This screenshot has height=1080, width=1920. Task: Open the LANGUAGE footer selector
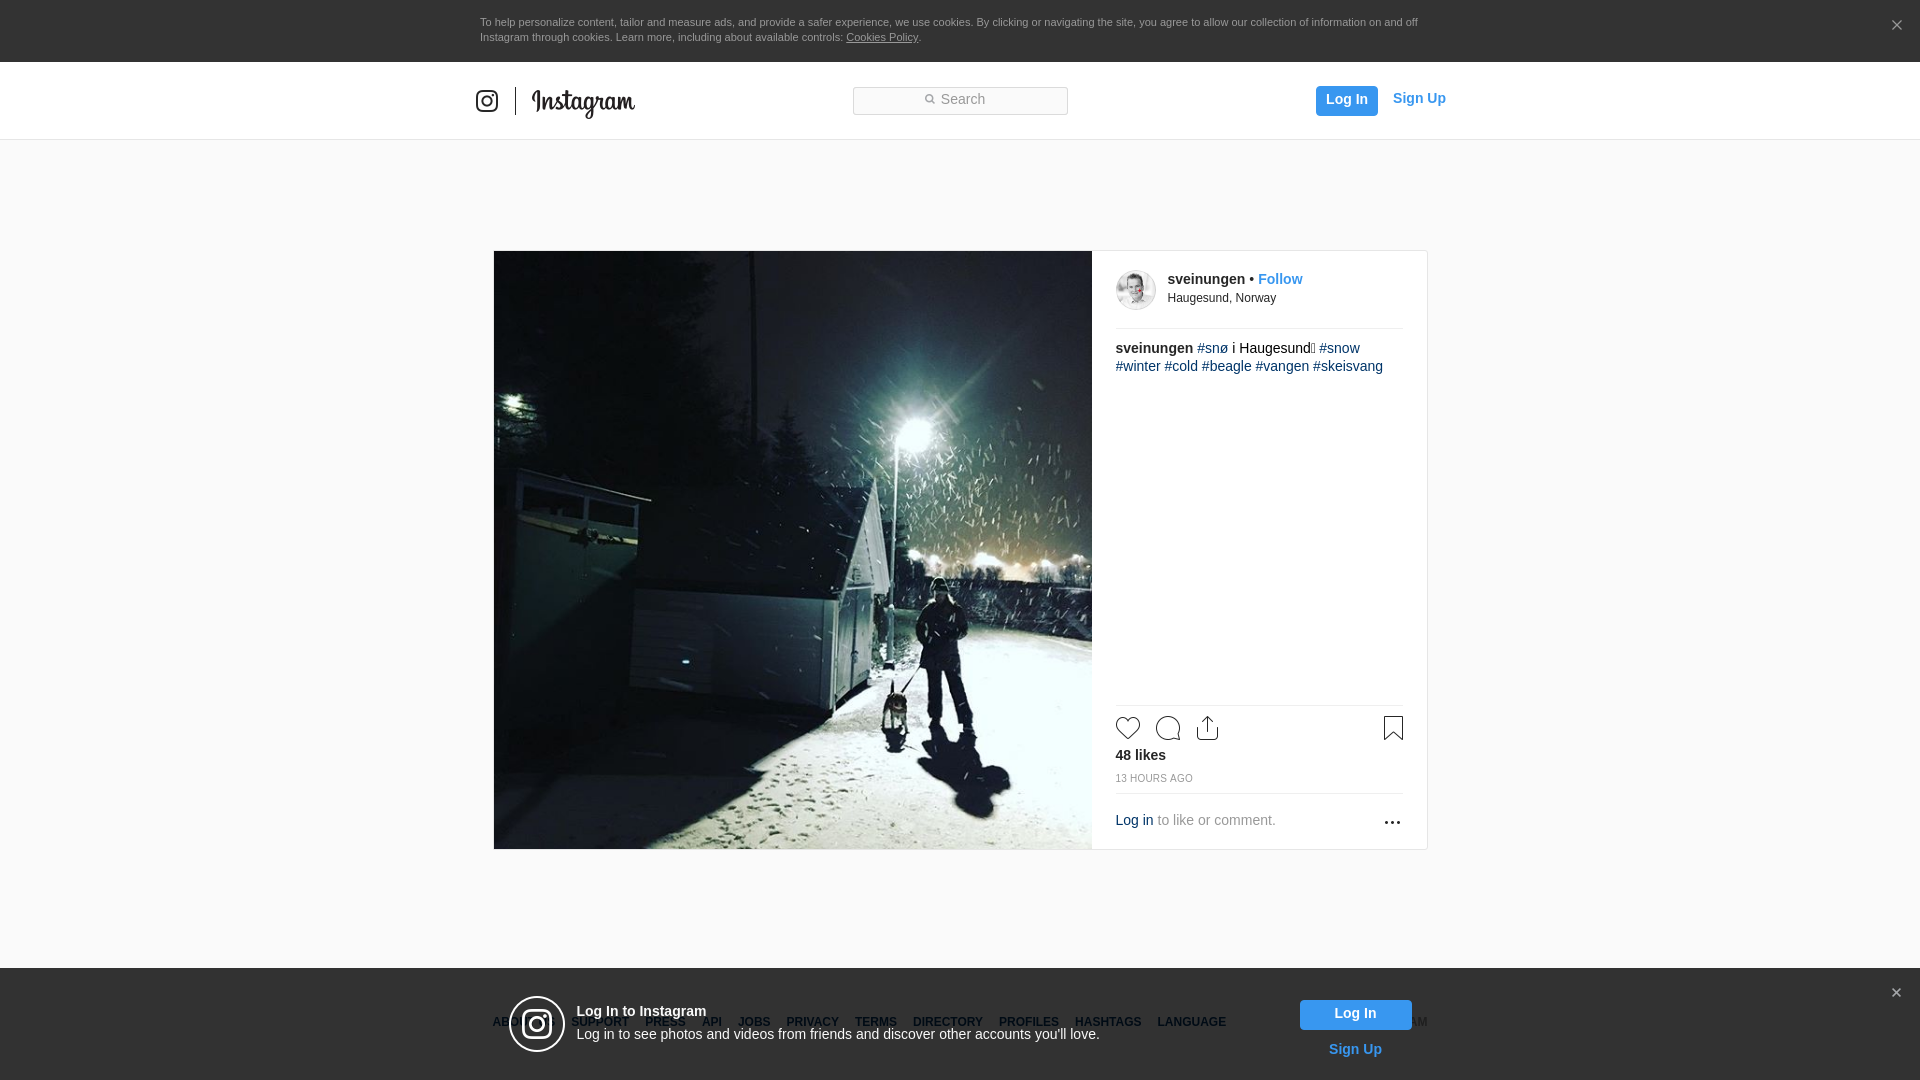[x=1191, y=1022]
